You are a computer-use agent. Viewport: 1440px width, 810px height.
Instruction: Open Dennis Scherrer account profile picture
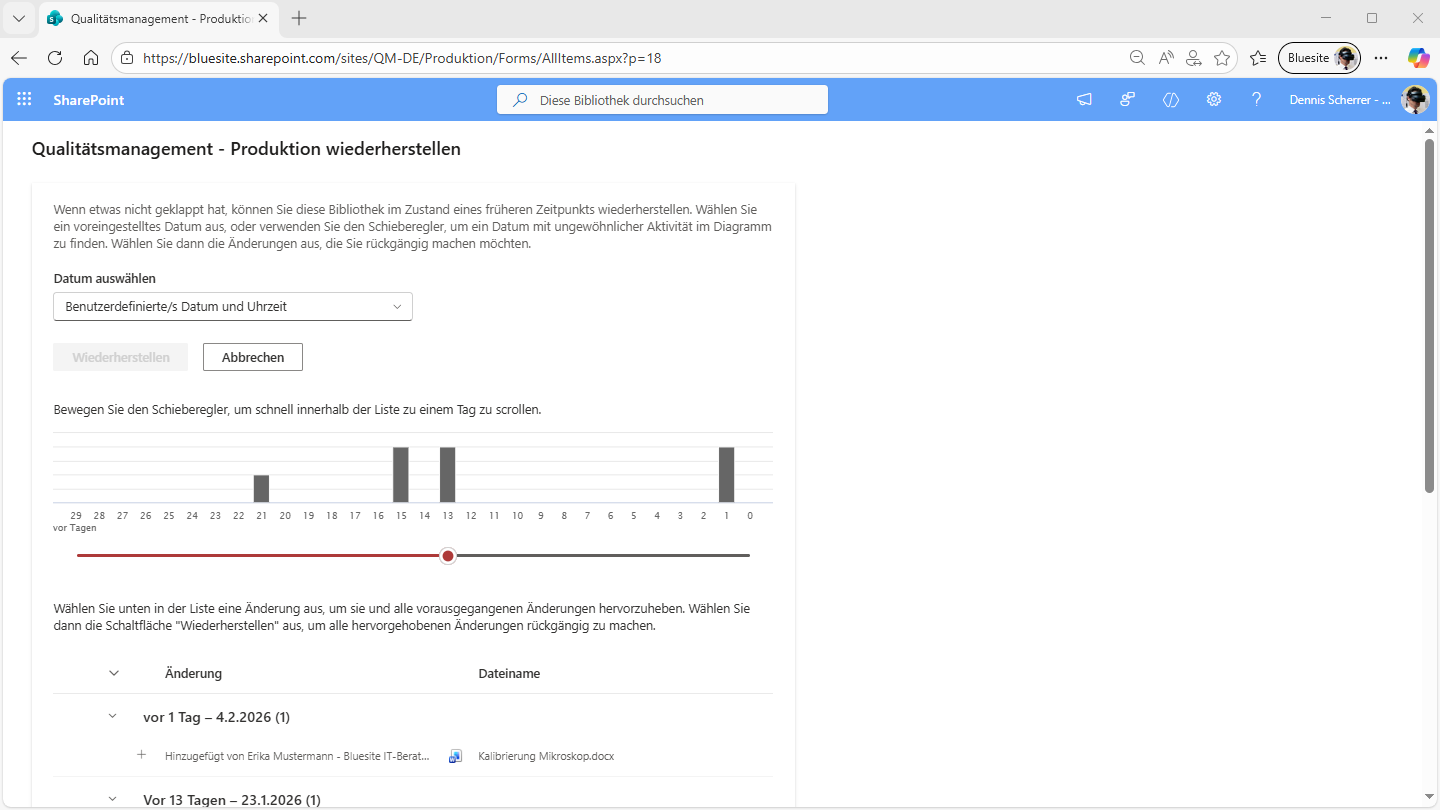pyautogui.click(x=1414, y=100)
